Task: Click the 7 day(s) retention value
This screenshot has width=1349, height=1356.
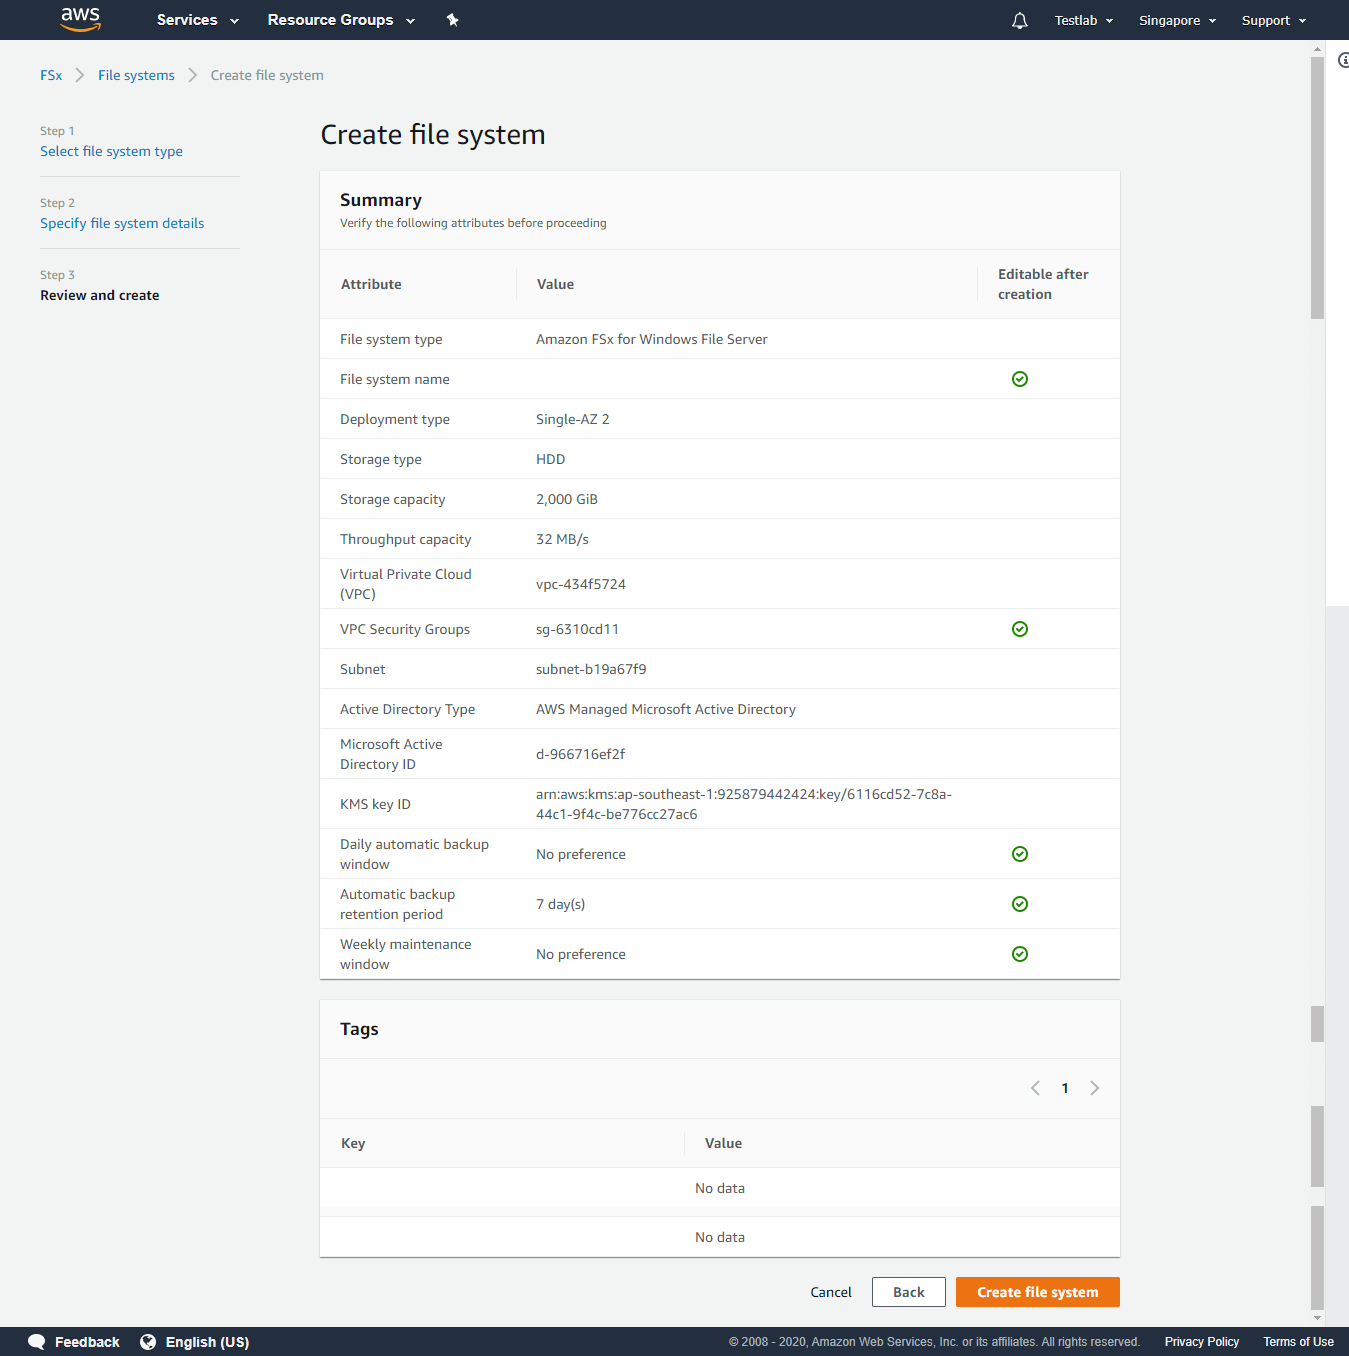Action: pyautogui.click(x=561, y=904)
